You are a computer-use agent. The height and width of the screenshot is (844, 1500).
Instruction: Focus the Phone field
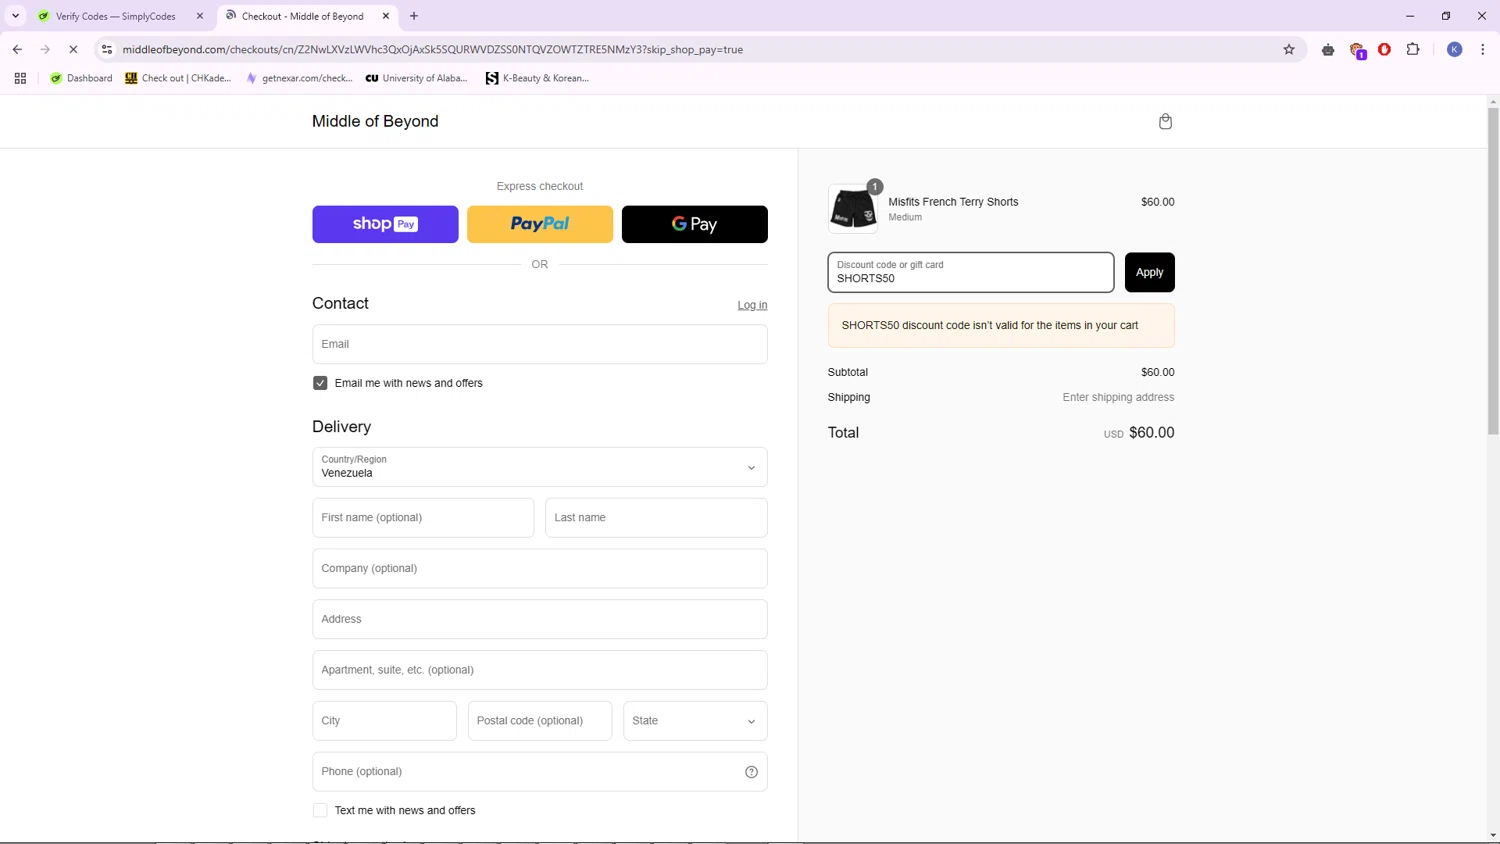point(540,772)
